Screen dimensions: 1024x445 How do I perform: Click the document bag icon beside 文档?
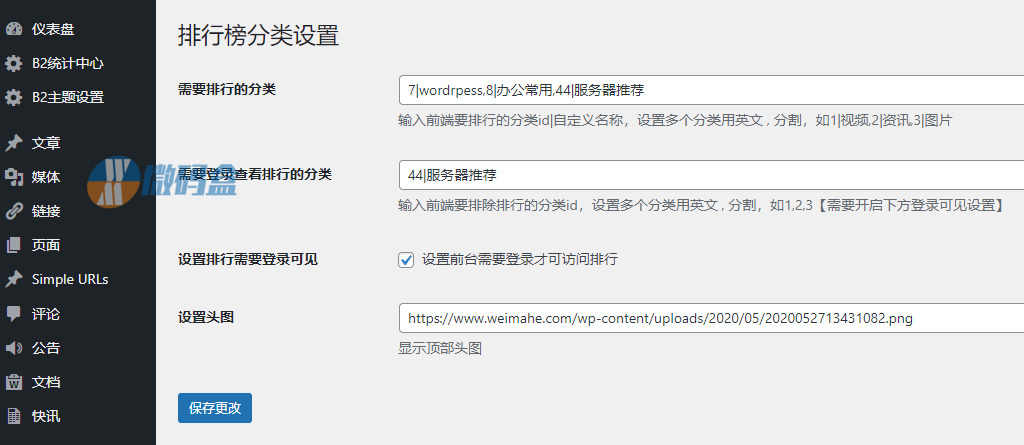14,382
